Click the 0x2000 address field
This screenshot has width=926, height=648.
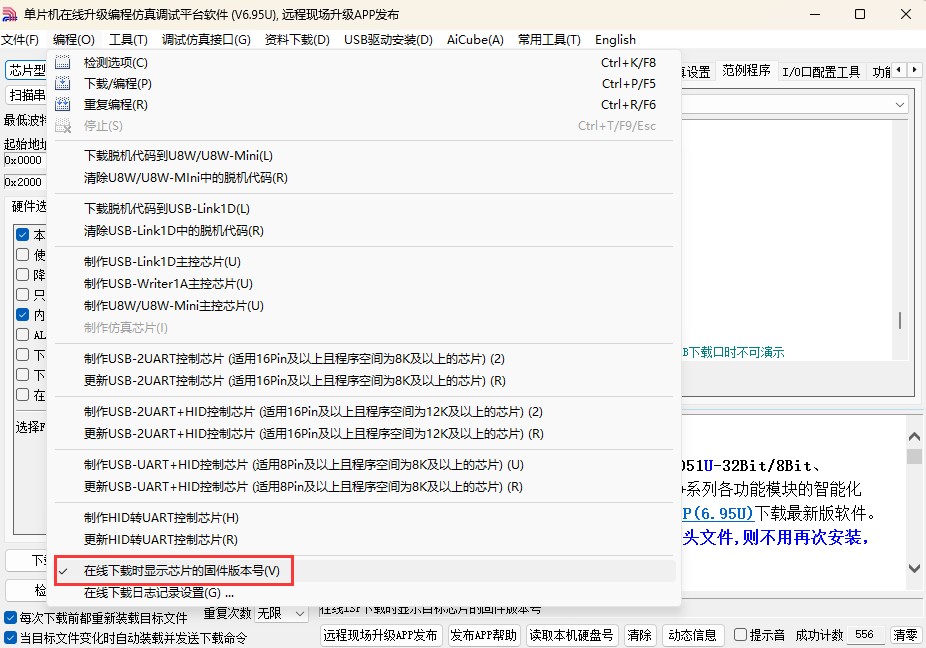coord(25,182)
